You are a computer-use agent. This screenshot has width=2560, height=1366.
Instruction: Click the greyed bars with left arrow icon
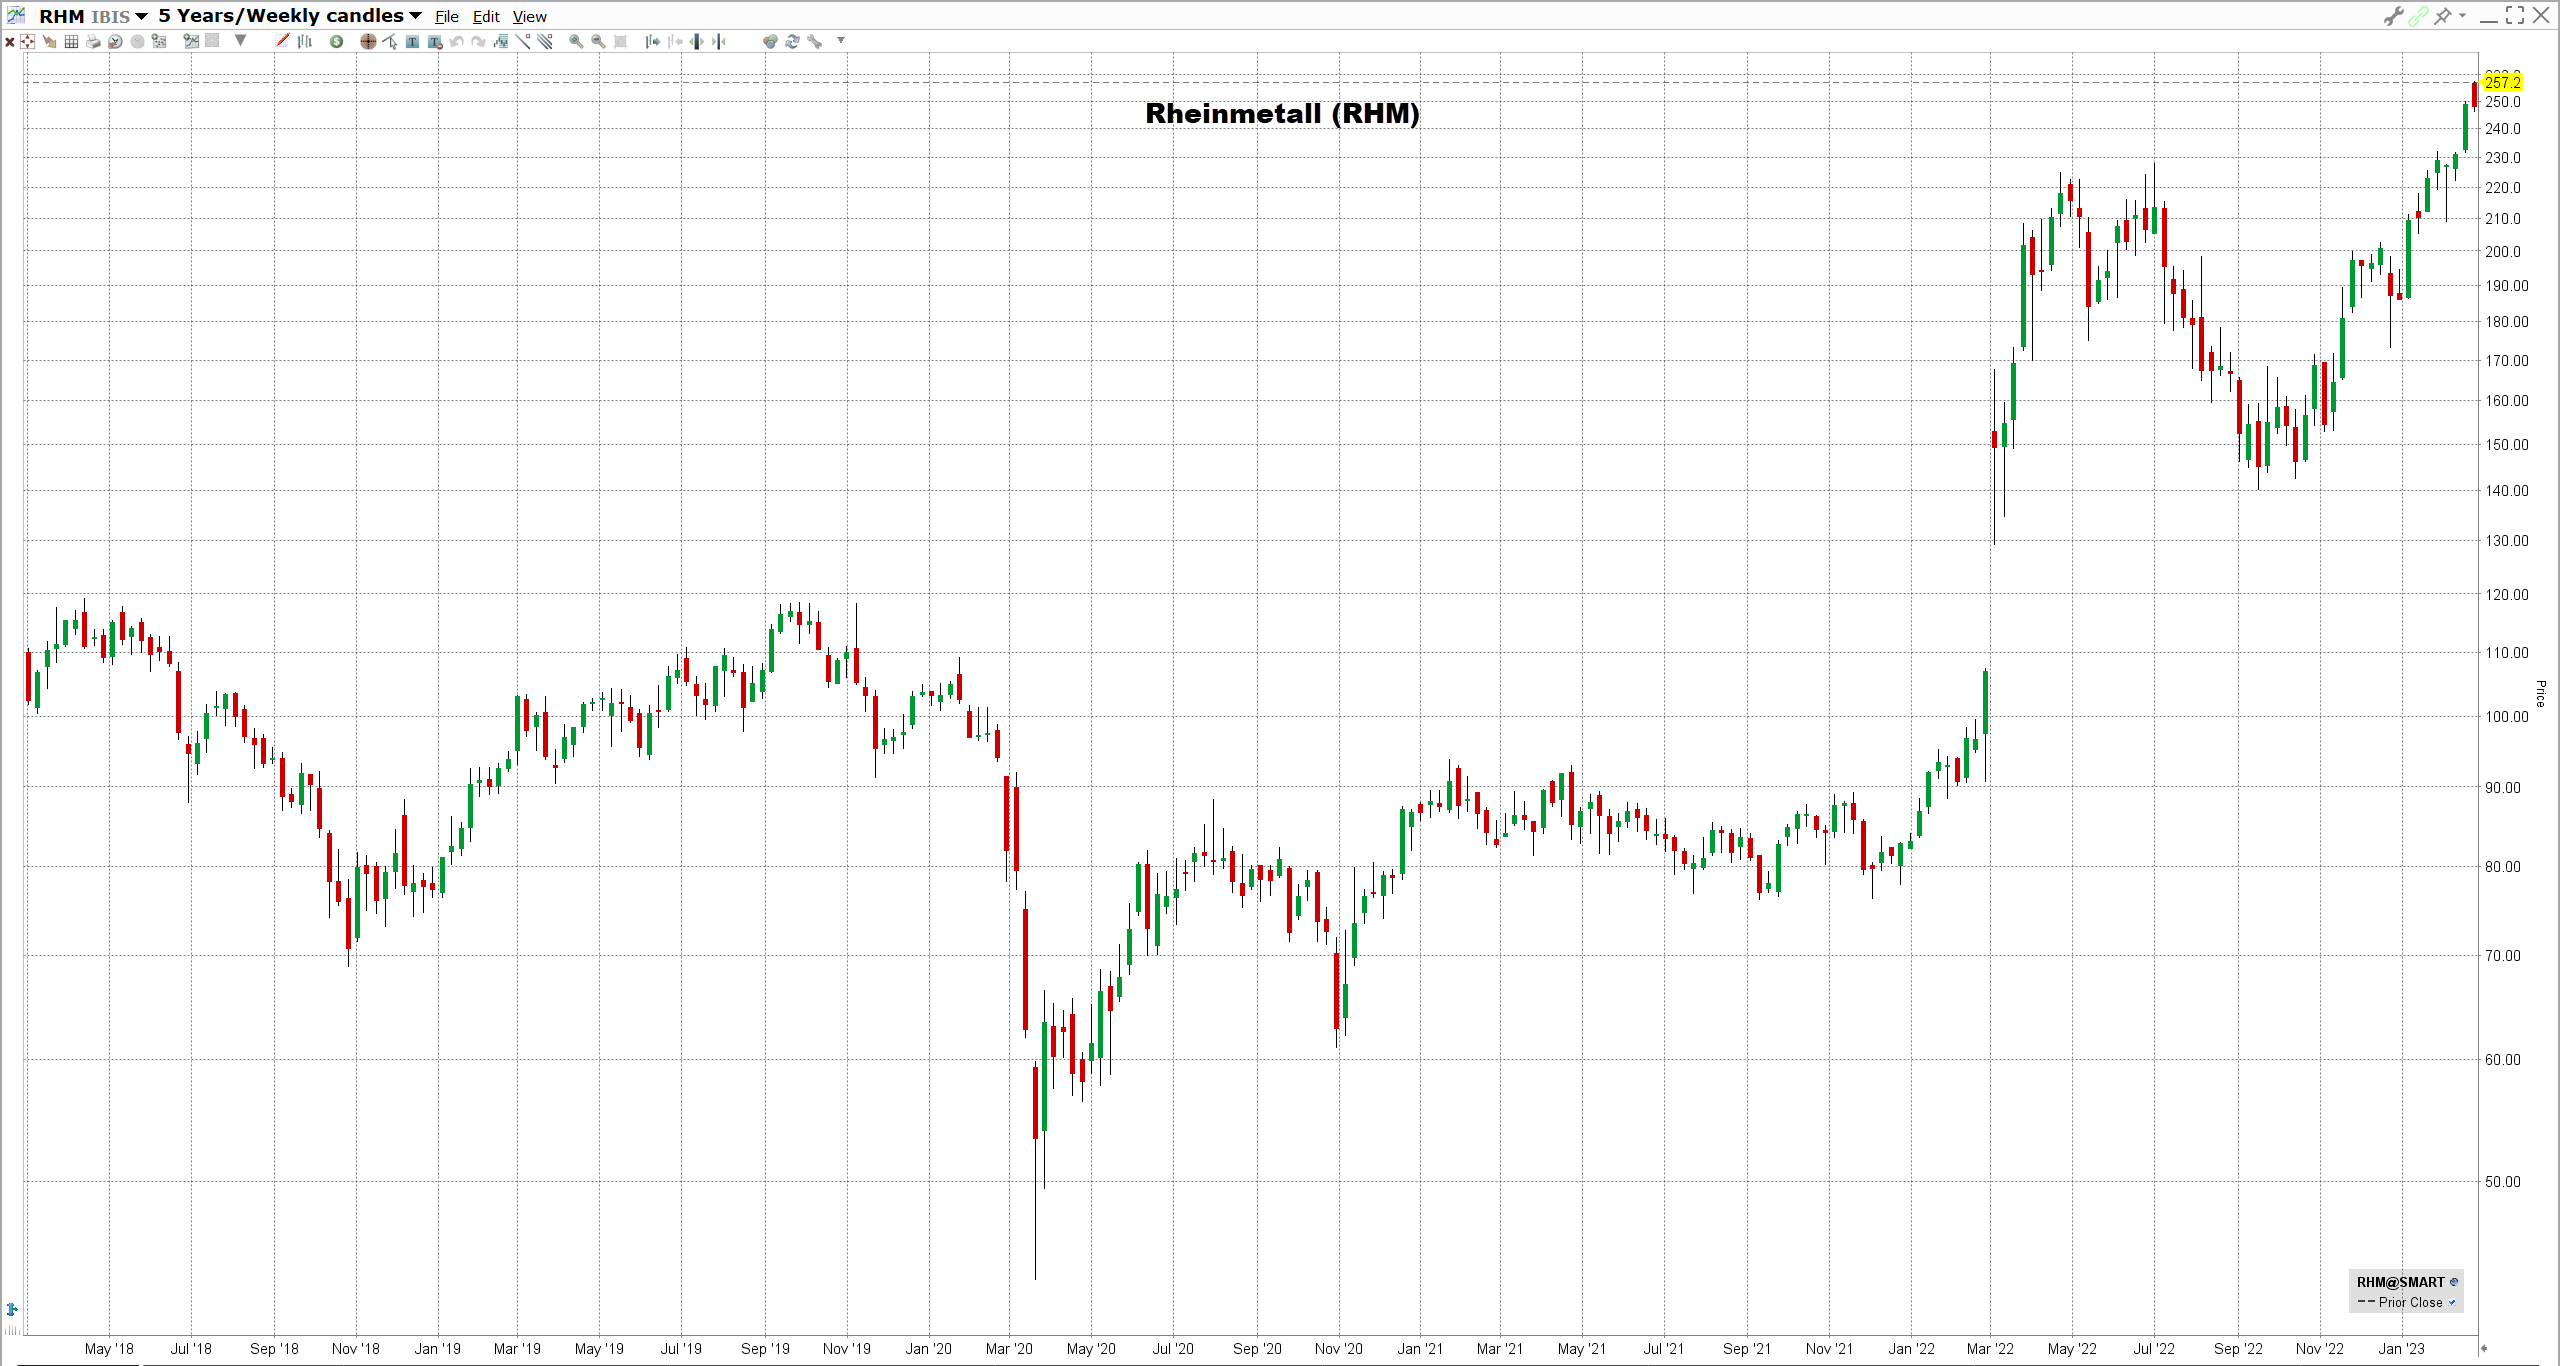(675, 42)
